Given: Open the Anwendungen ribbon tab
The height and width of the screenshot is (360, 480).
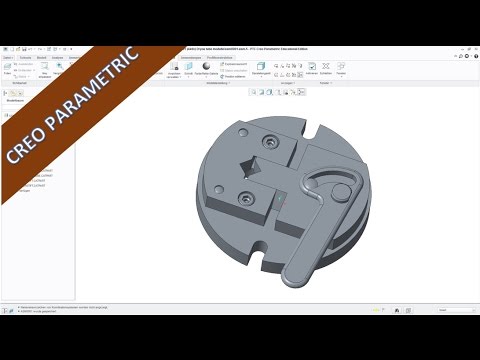Looking at the screenshot, I should (191, 58).
